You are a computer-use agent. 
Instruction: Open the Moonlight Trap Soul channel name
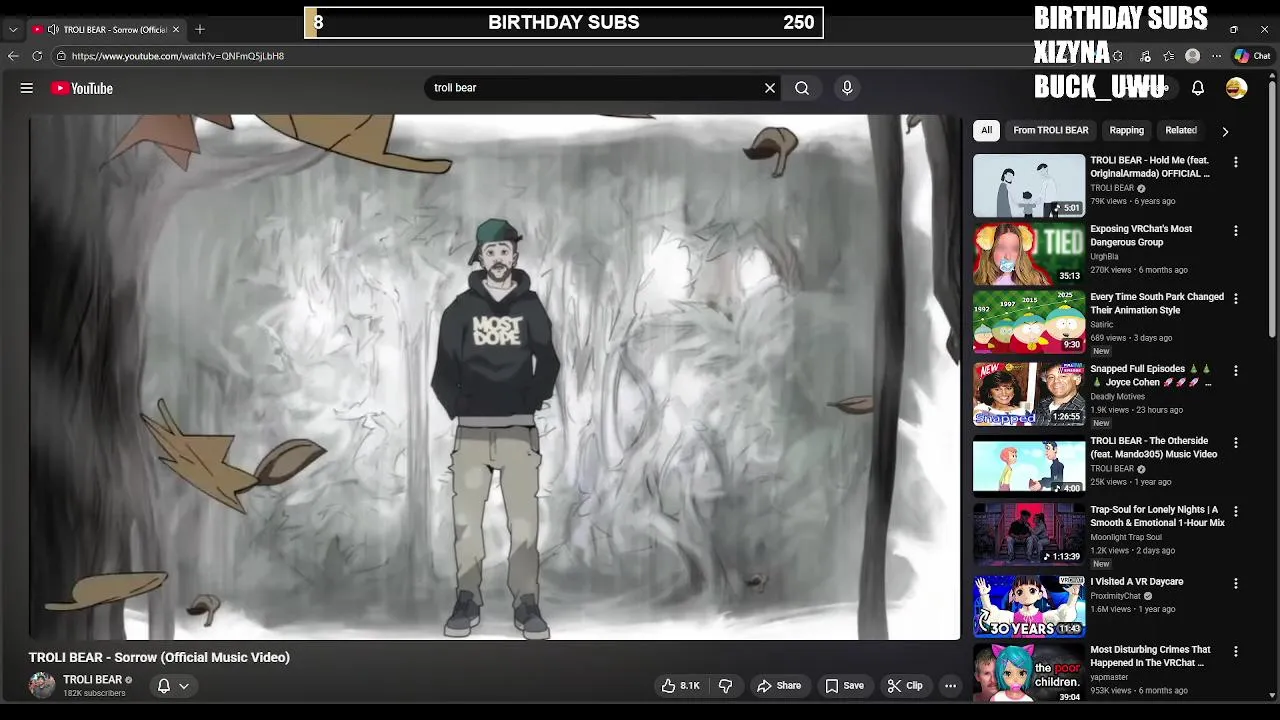coord(1126,538)
